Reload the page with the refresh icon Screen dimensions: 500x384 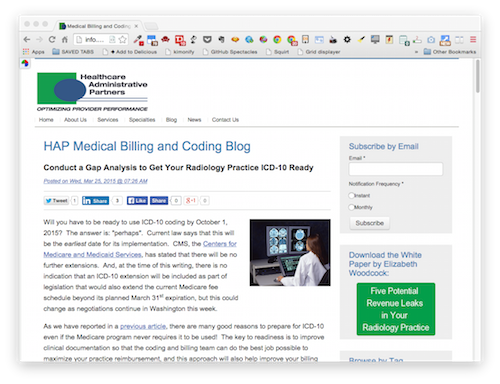pyautogui.click(x=52, y=39)
